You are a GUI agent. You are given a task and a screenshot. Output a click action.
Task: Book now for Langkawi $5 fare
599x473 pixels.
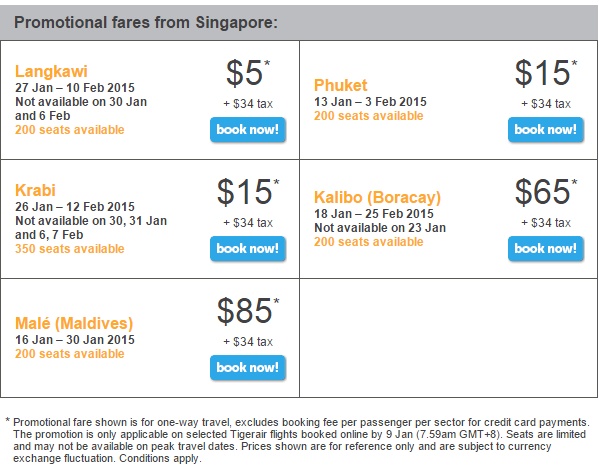[x=248, y=130]
